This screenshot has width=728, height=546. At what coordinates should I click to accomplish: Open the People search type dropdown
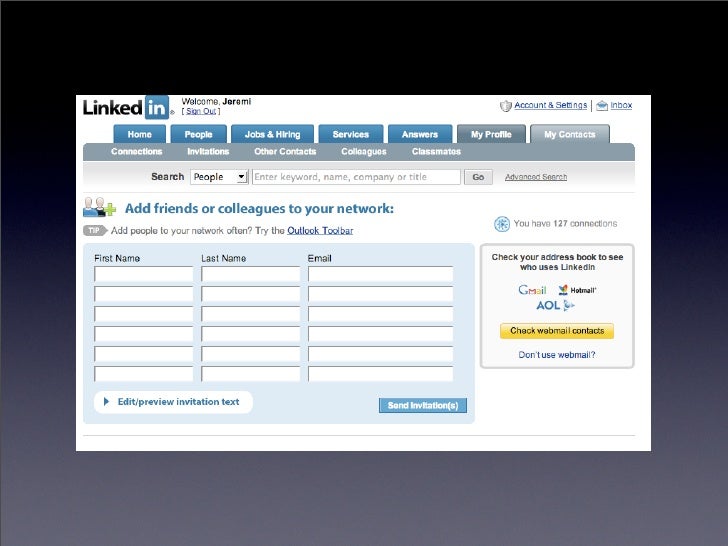[219, 177]
